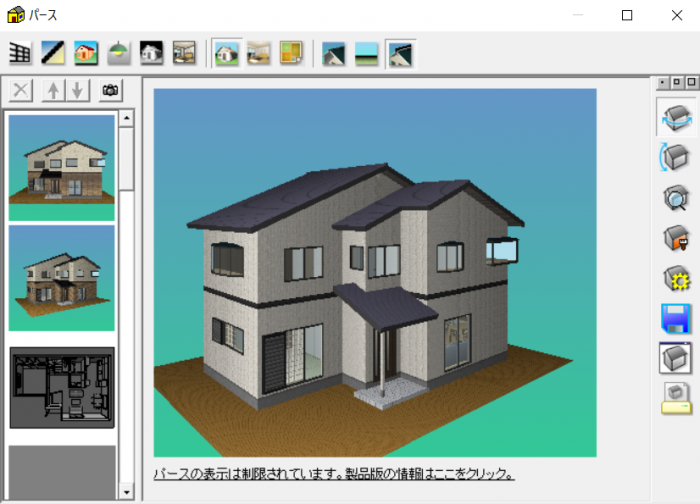Switch to interior room view mode
The width and height of the screenshot is (700, 504).
(x=259, y=53)
